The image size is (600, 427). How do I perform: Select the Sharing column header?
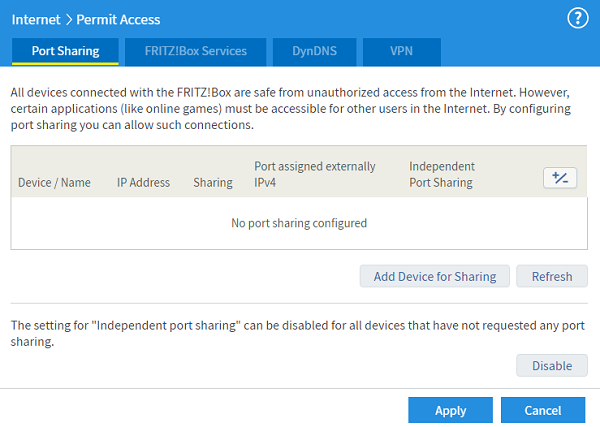pos(212,183)
